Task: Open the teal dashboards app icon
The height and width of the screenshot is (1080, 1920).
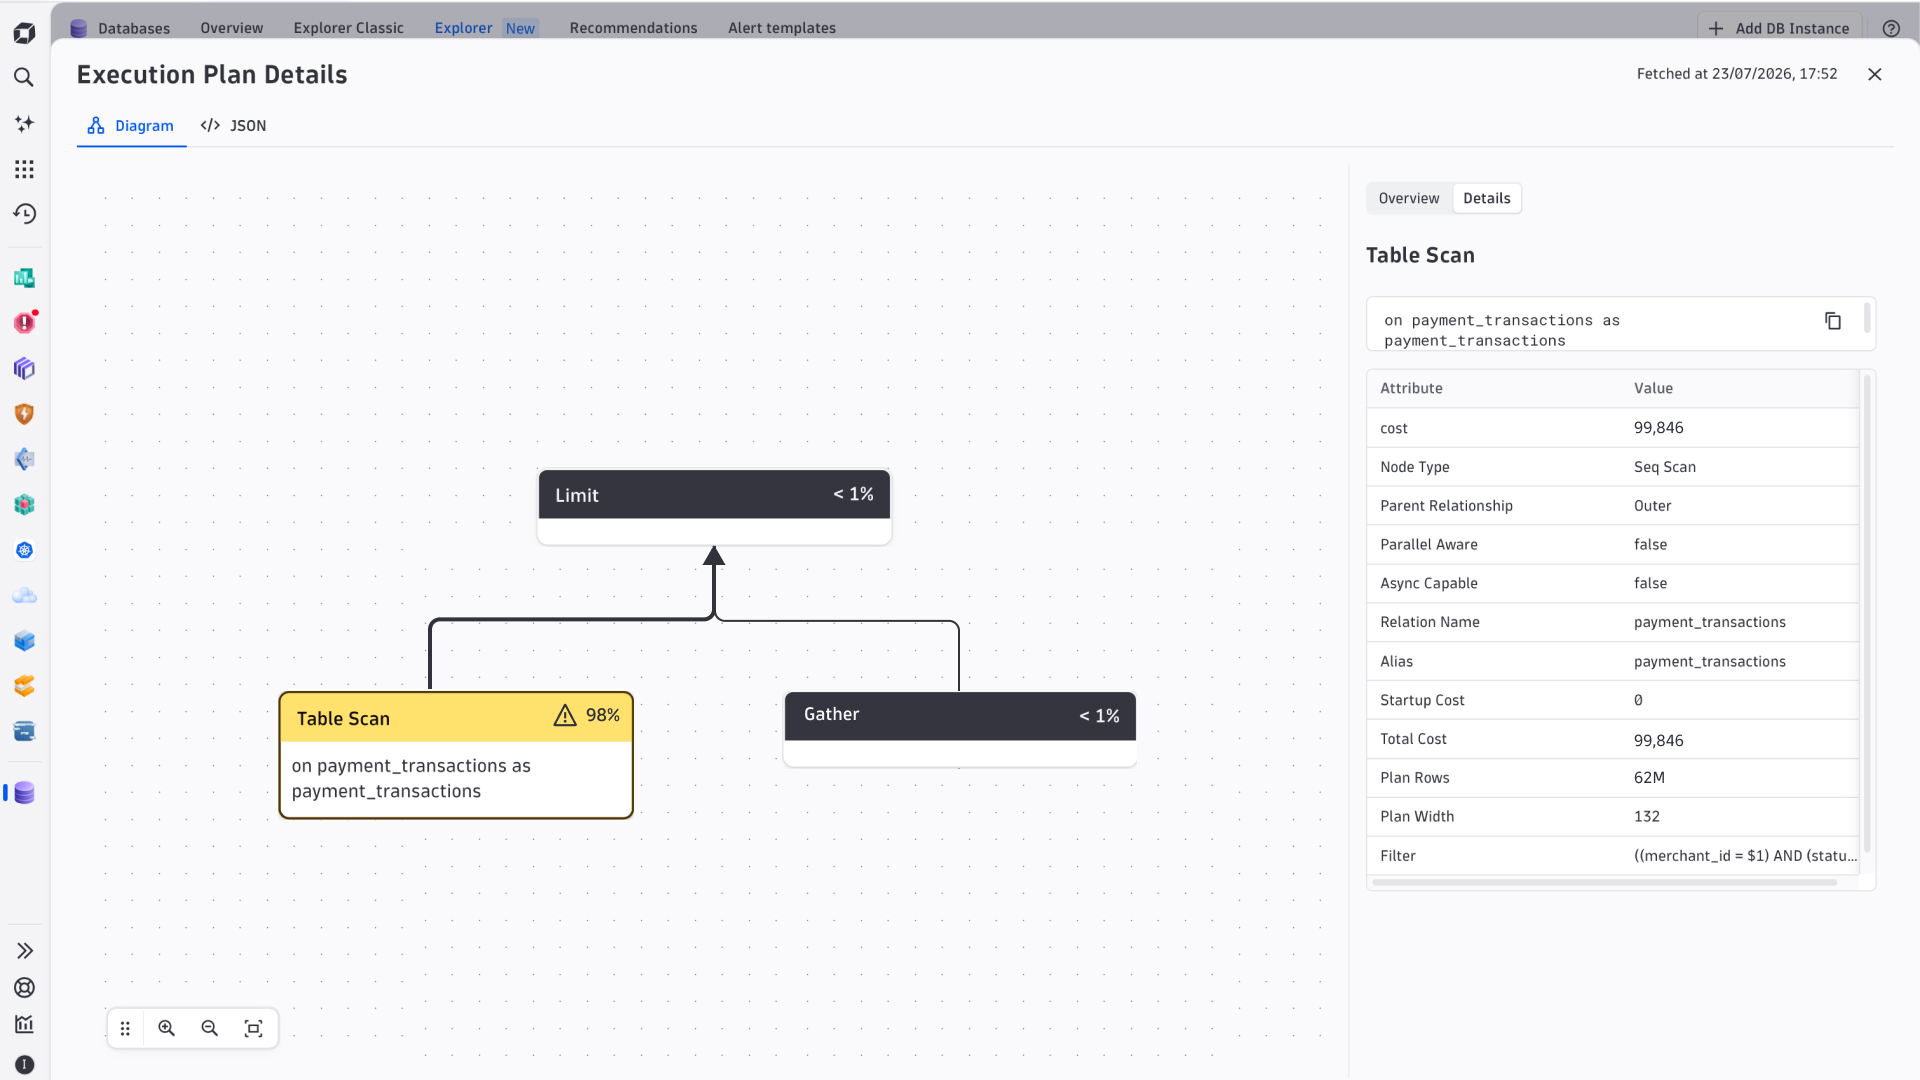Action: (24, 278)
